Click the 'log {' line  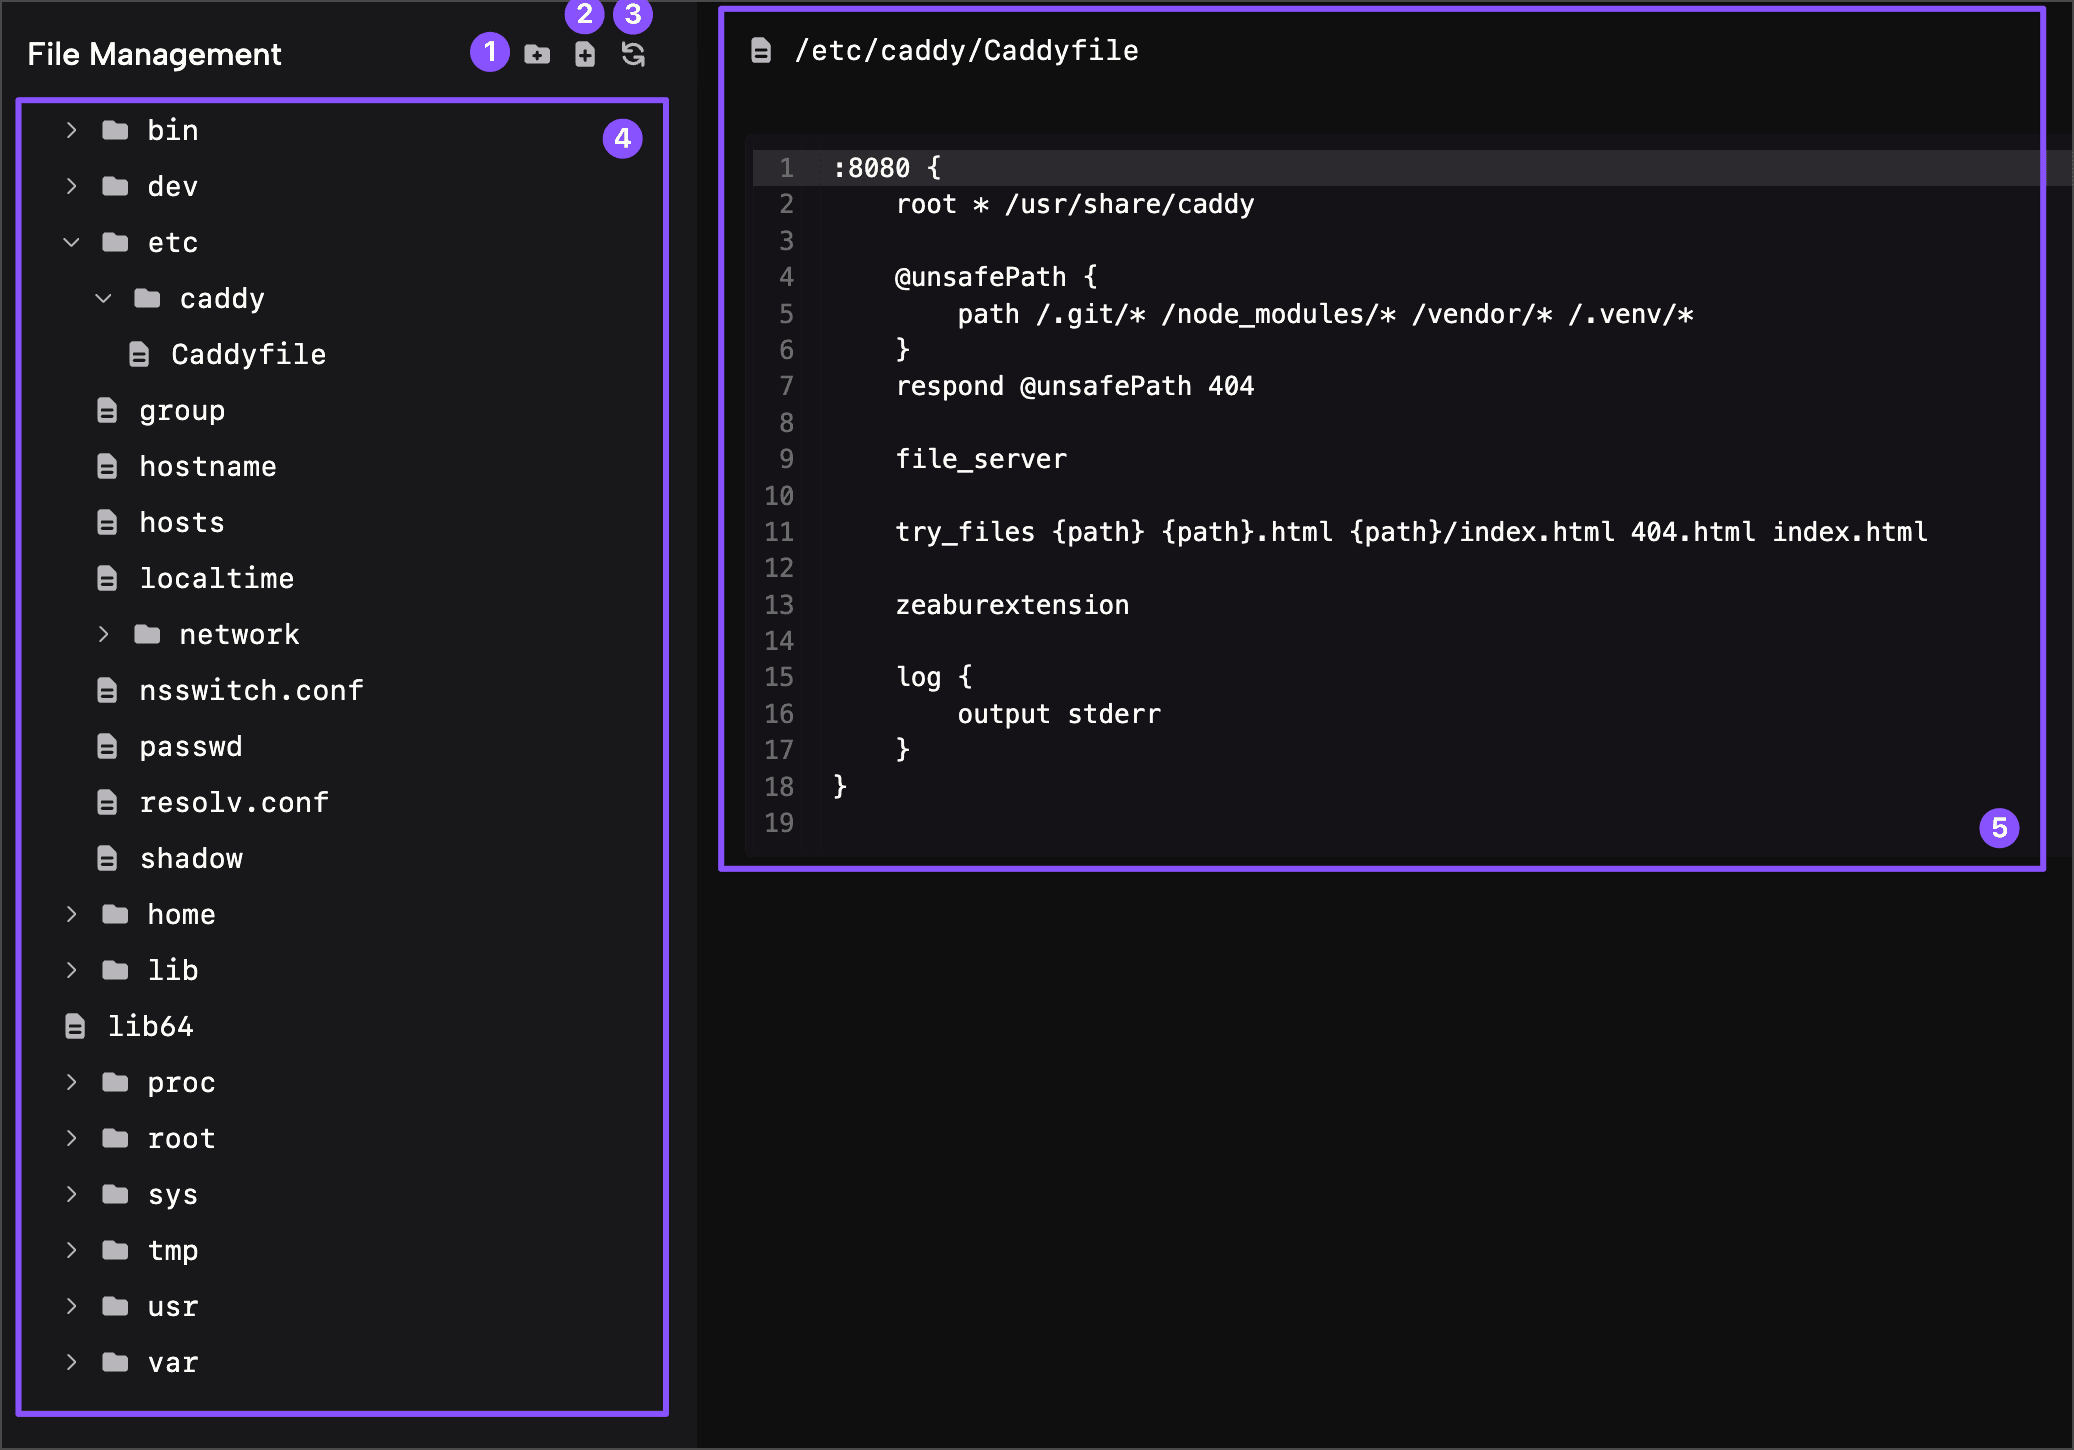934,677
